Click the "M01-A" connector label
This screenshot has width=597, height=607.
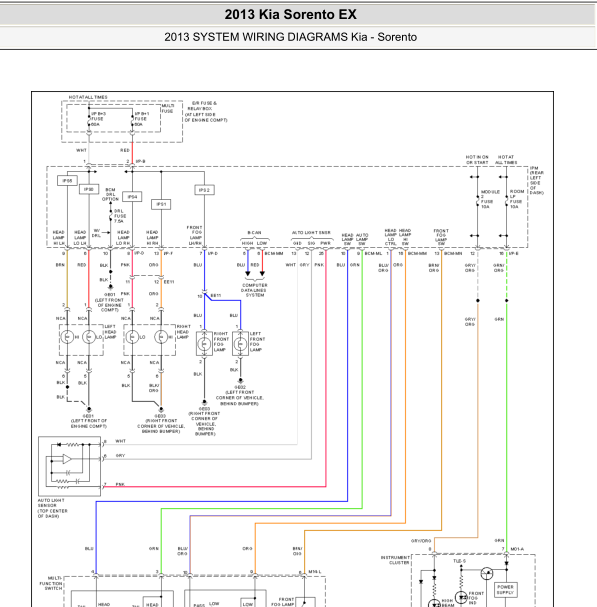(x=517, y=549)
